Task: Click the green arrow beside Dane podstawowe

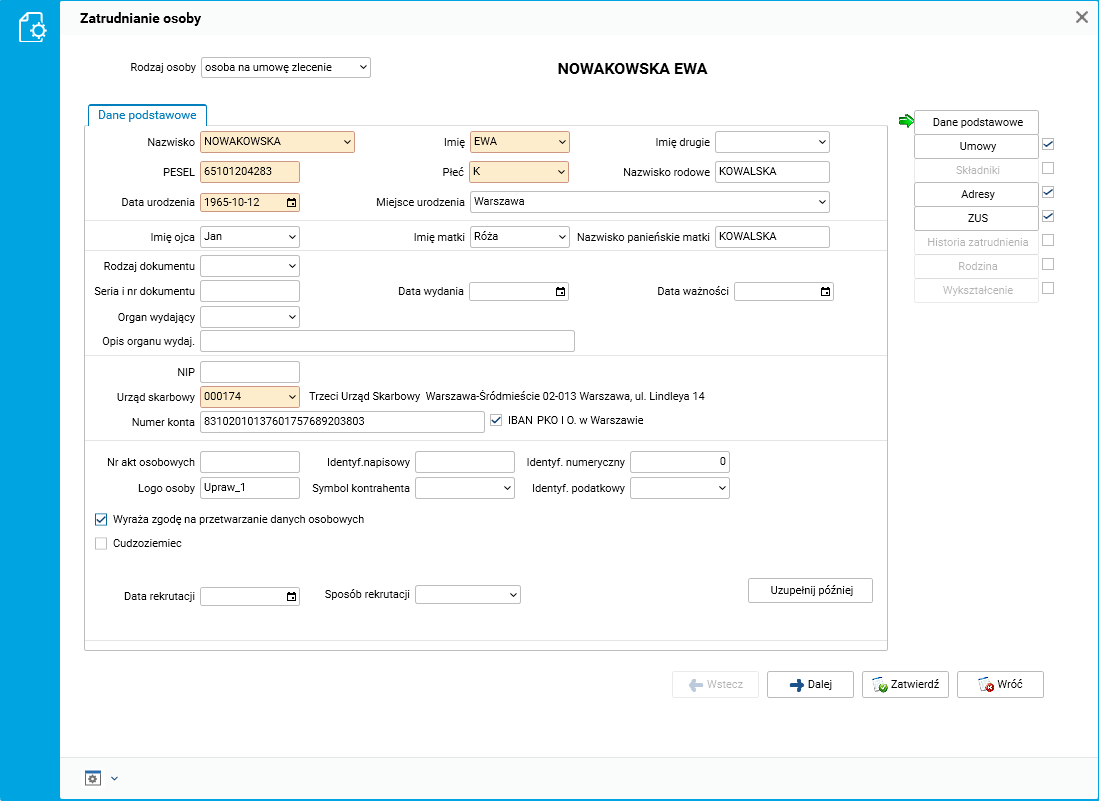Action: 906,121
